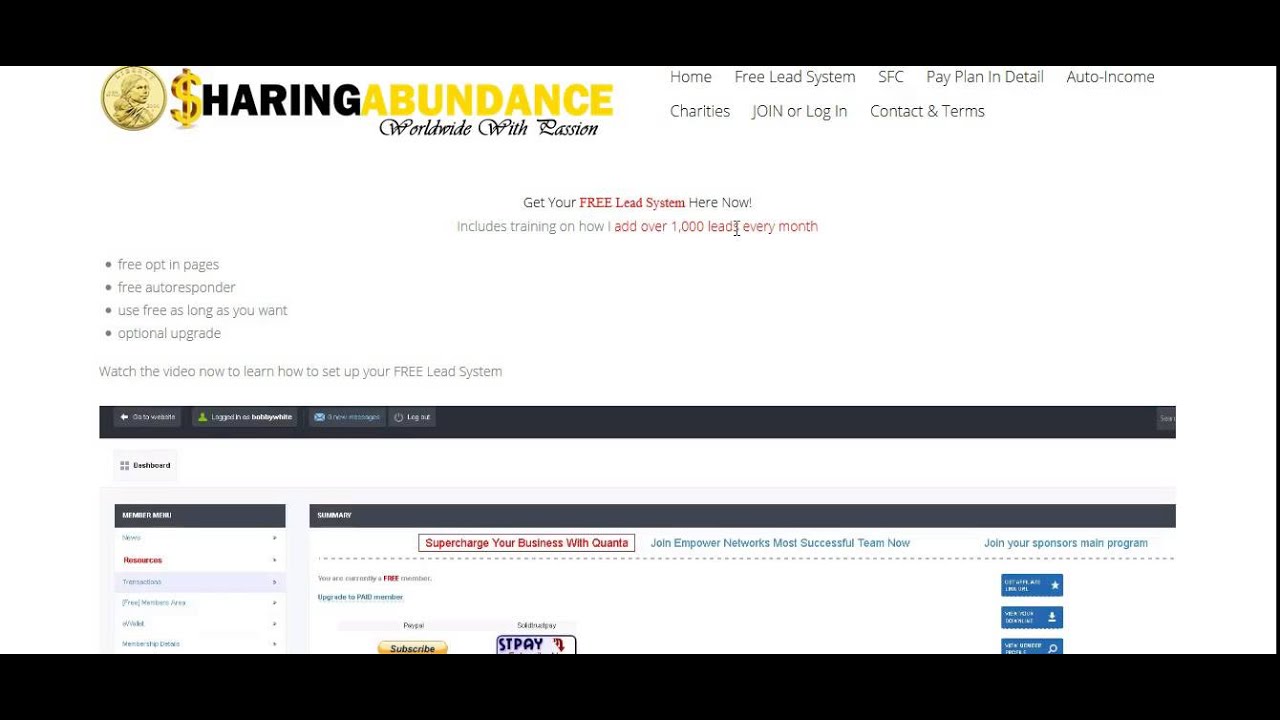Image resolution: width=1280 pixels, height=720 pixels.
Task: Expand the Resources menu row arrow
Action: tap(274, 560)
